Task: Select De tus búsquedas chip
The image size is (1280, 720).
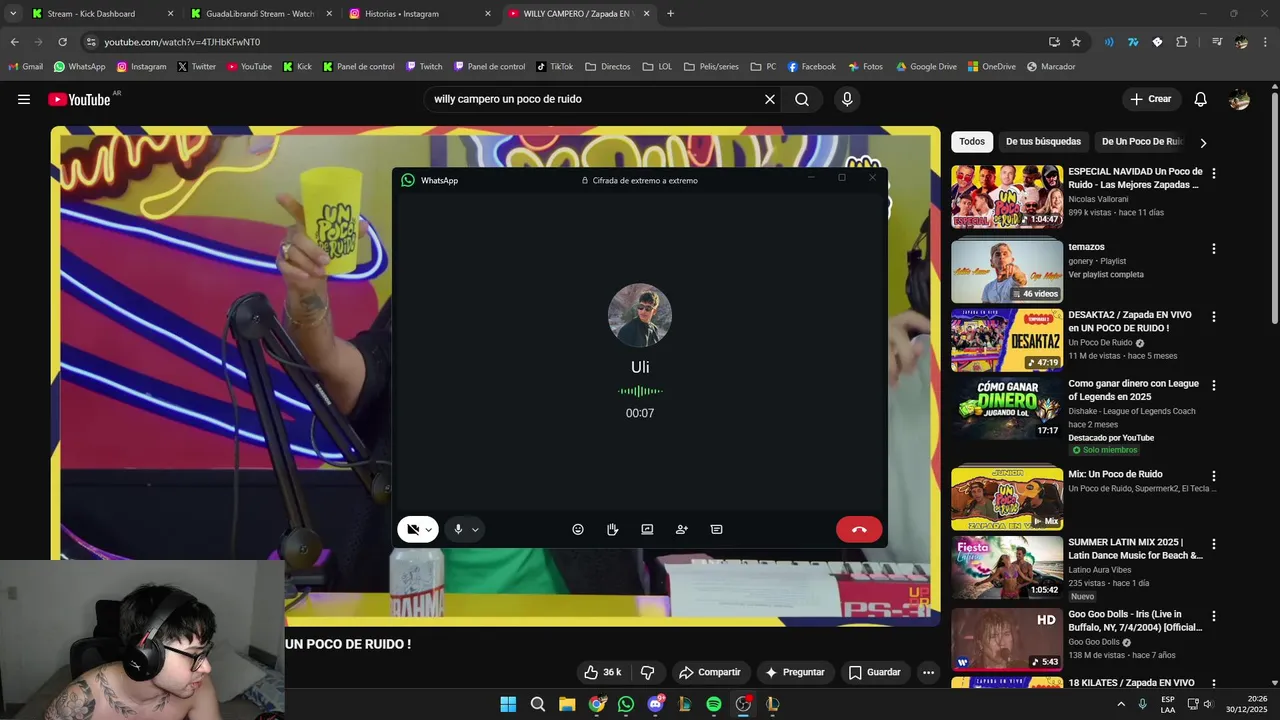Action: [x=1043, y=142]
